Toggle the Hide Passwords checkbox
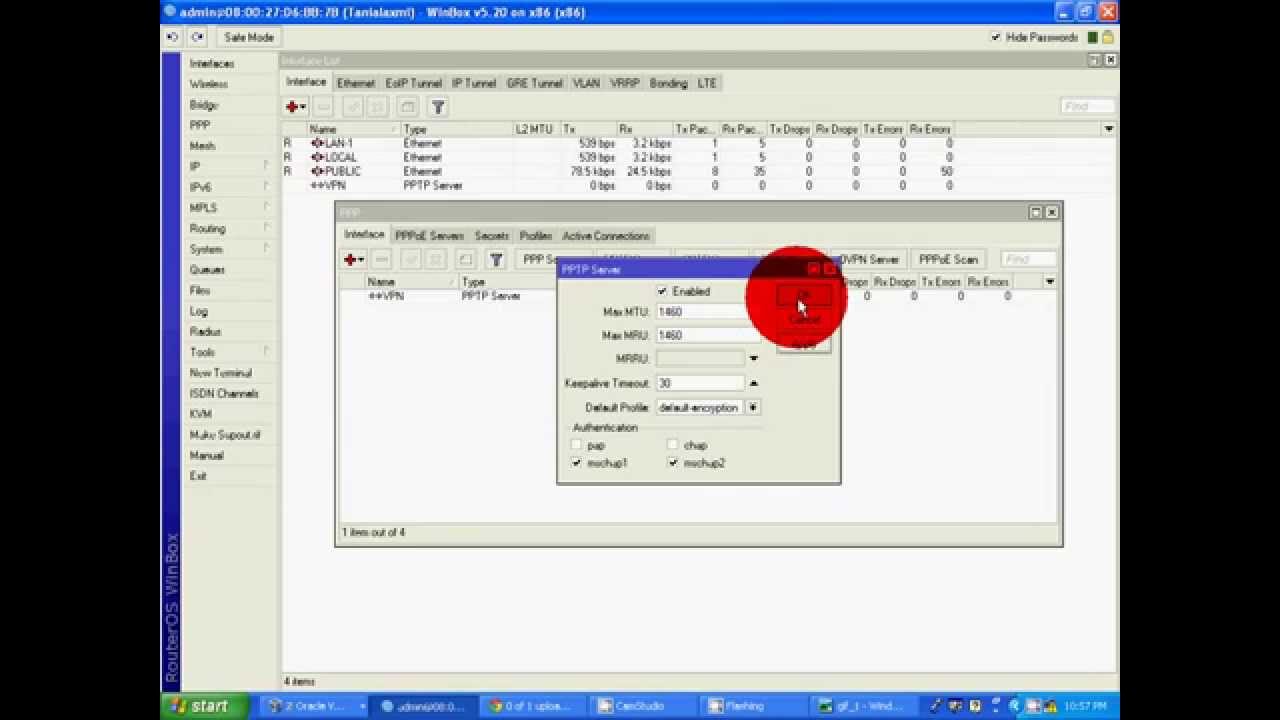Screen dimensions: 1280x720 (996, 37)
